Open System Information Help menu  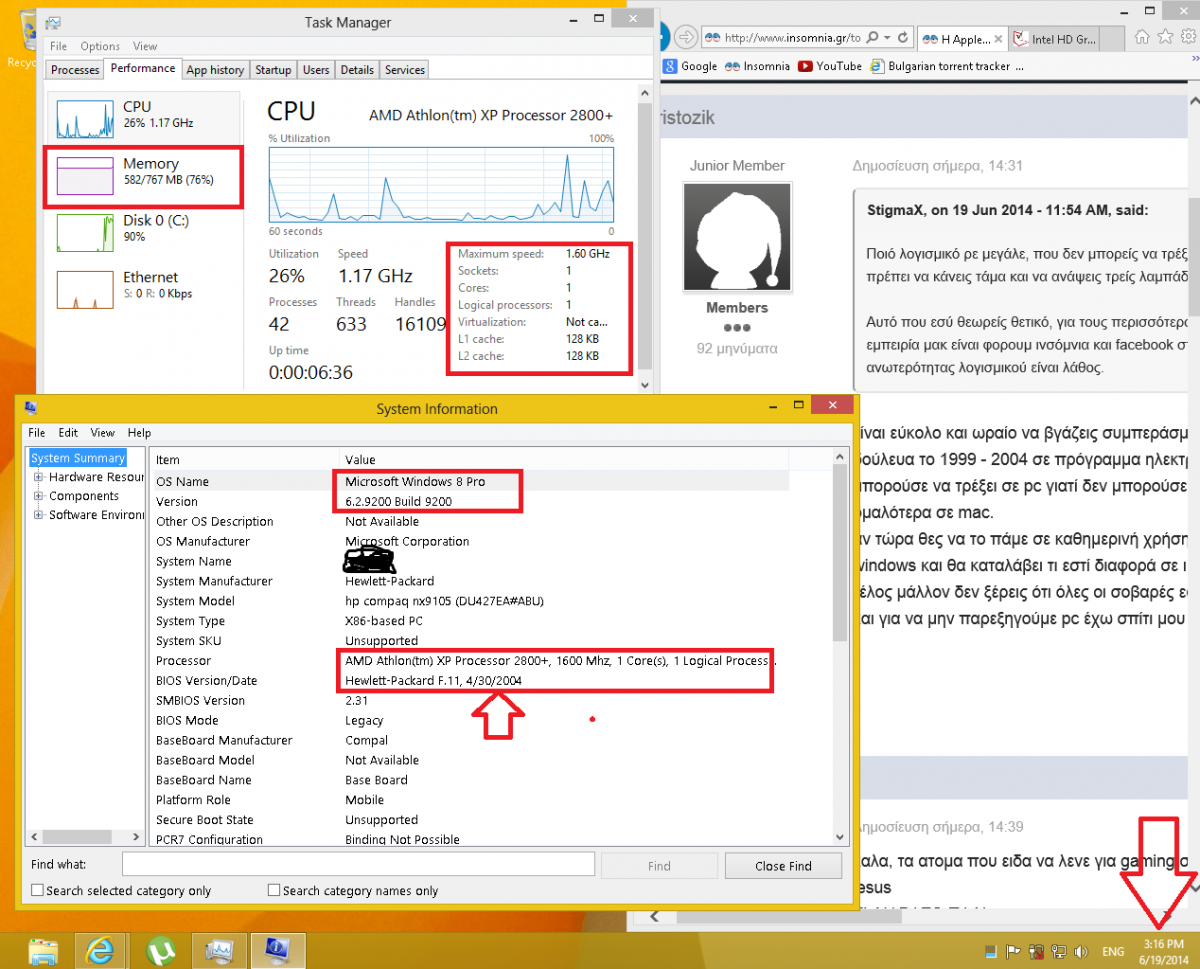click(x=139, y=433)
